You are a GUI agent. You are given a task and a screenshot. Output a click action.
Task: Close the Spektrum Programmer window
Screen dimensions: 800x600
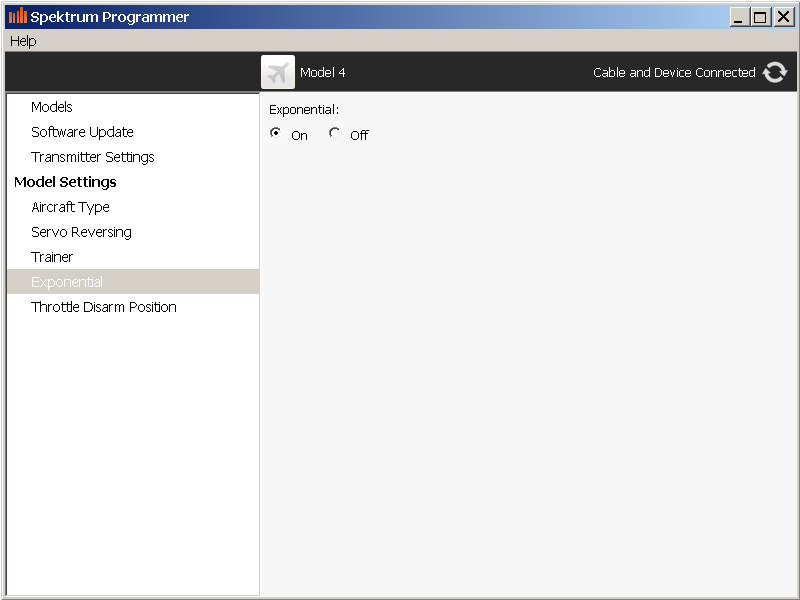click(783, 17)
